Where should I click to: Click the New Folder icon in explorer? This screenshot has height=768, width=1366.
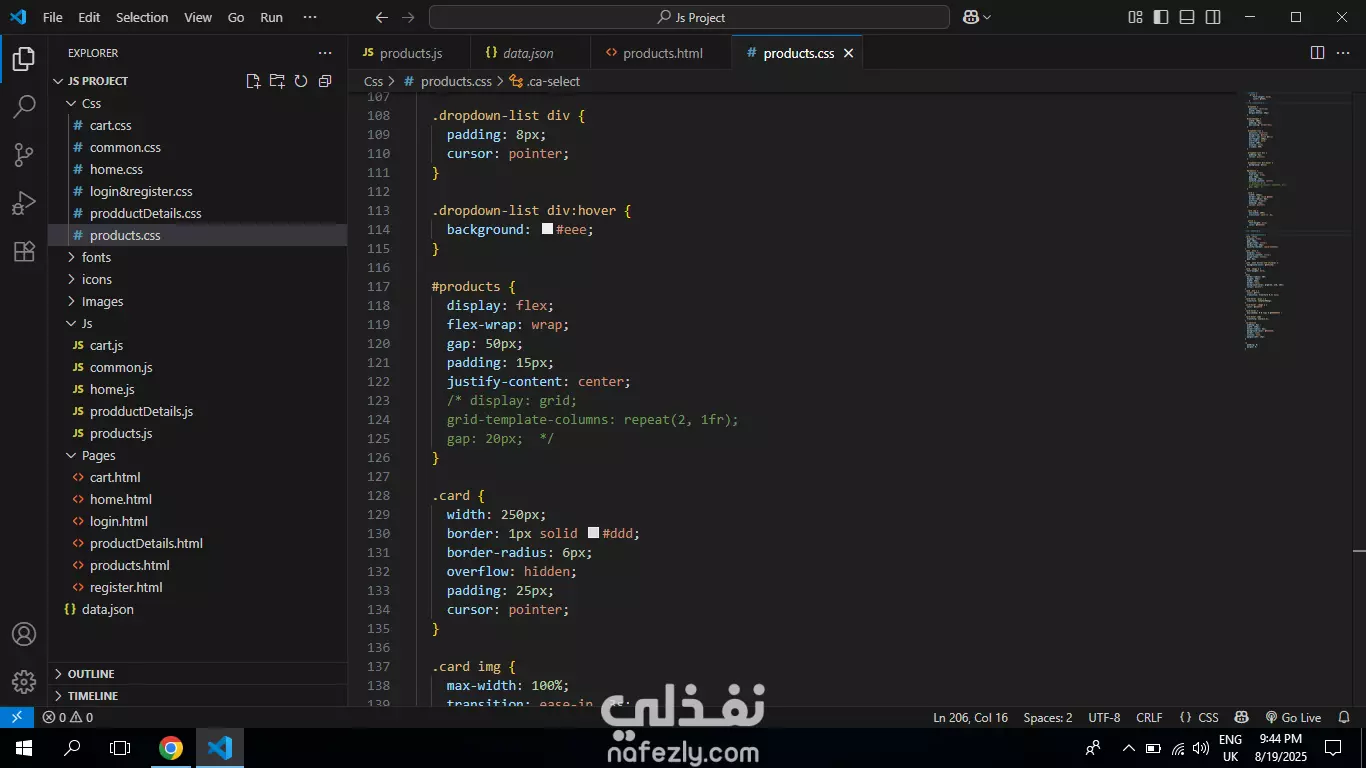tap(277, 81)
